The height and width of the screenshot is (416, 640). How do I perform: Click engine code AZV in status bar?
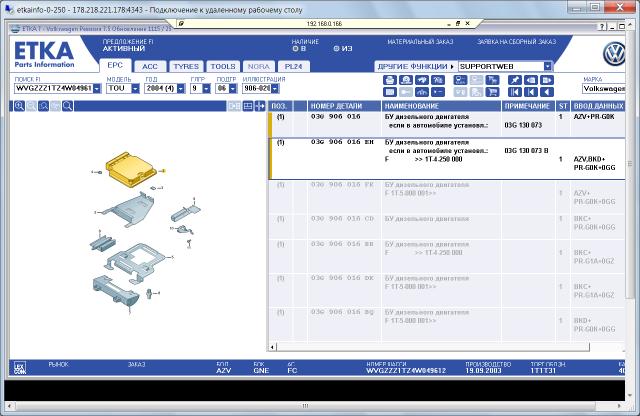pos(224,371)
